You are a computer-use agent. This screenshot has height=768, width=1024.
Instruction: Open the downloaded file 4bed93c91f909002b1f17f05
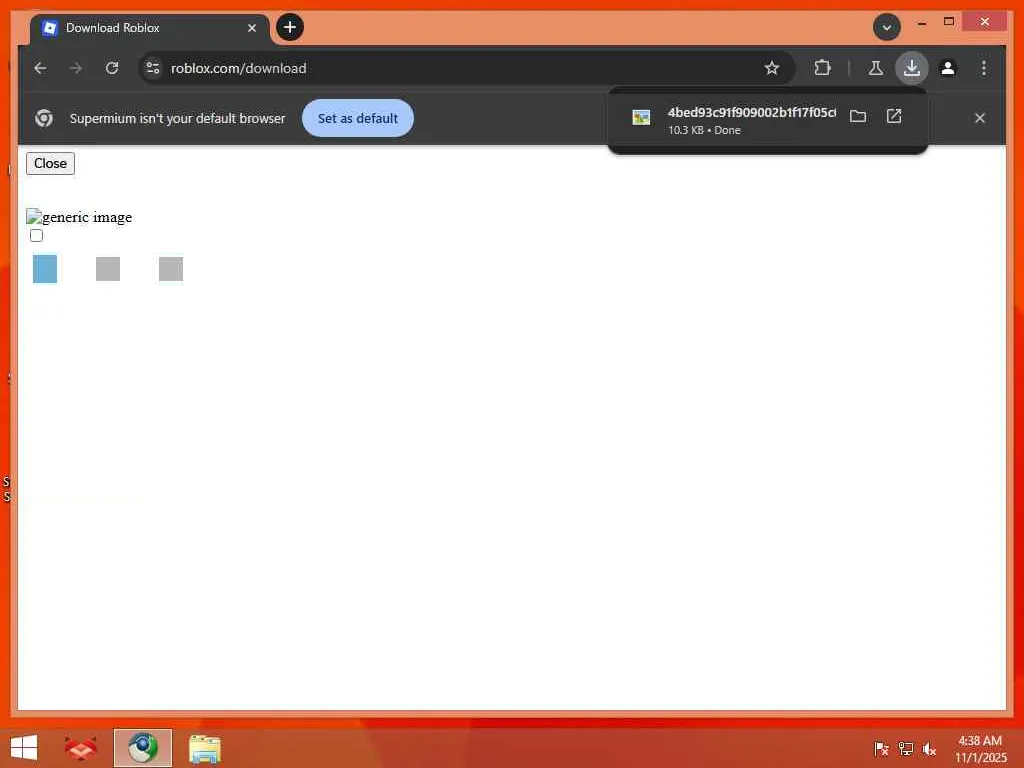751,112
